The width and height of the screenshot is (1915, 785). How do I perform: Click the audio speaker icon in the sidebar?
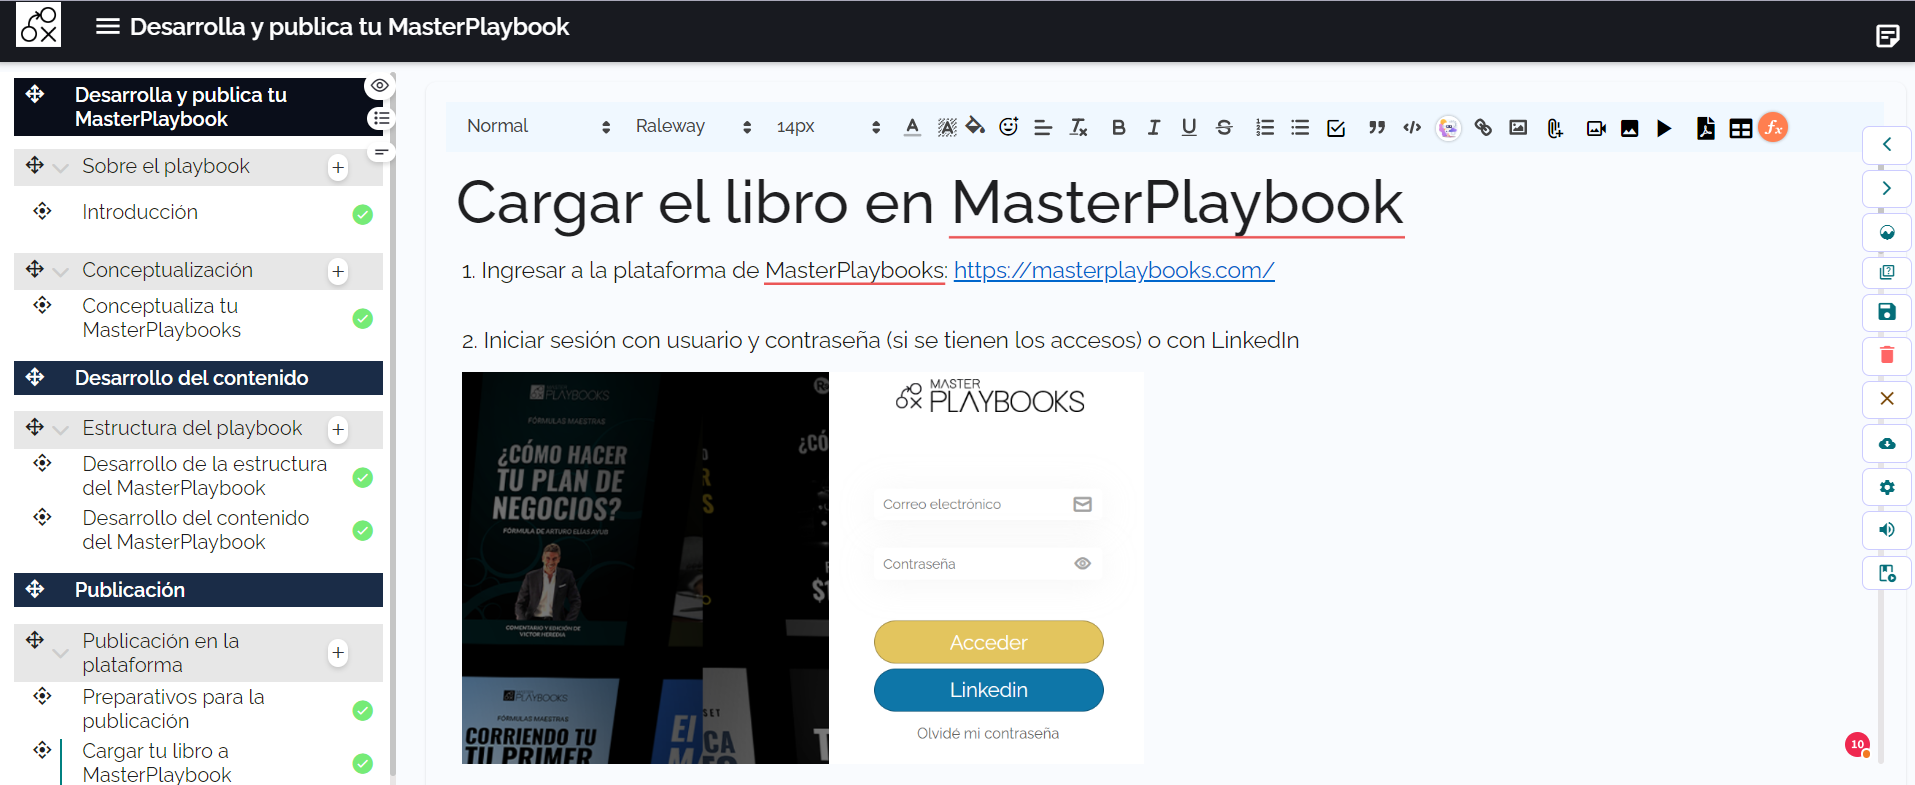pos(1887,530)
